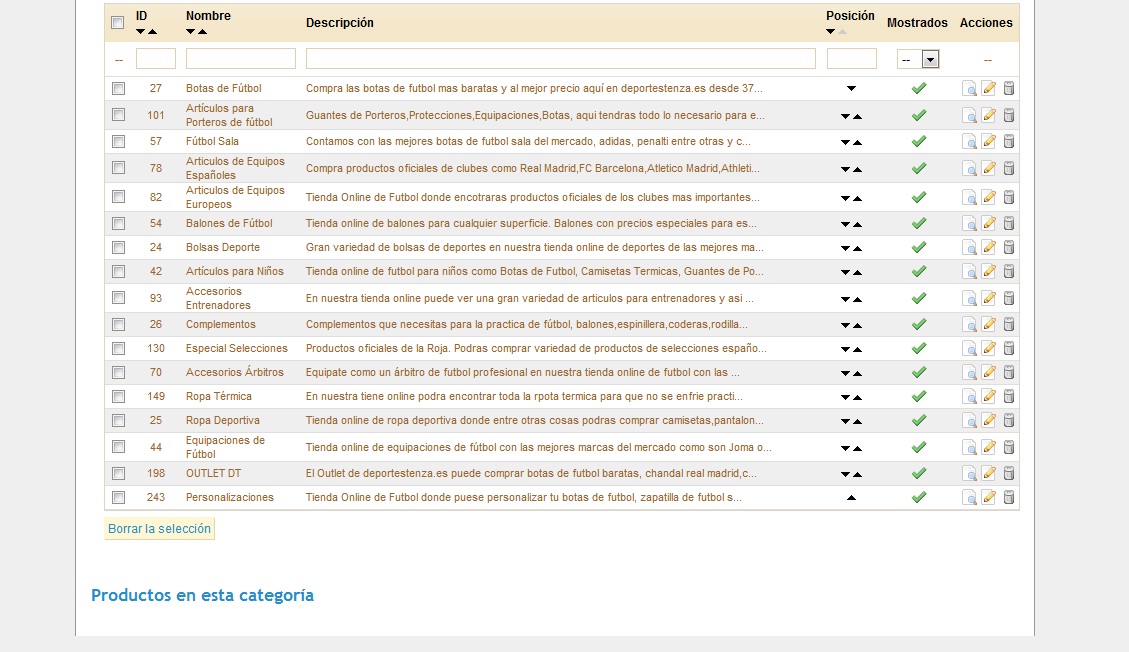Edit the Ropa Deportiva category

point(989,420)
